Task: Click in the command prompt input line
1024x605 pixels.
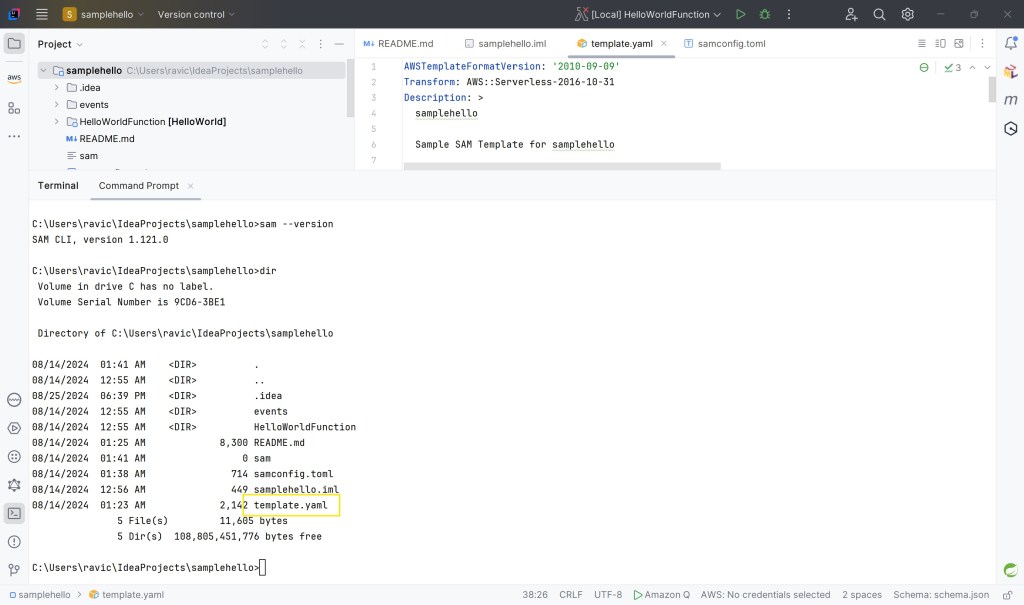Action: (400, 568)
